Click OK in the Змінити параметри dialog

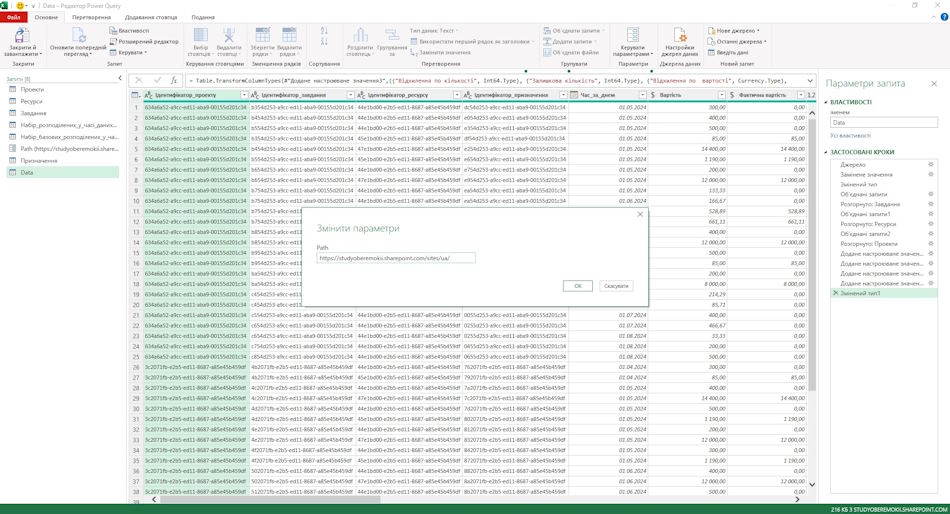[577, 285]
